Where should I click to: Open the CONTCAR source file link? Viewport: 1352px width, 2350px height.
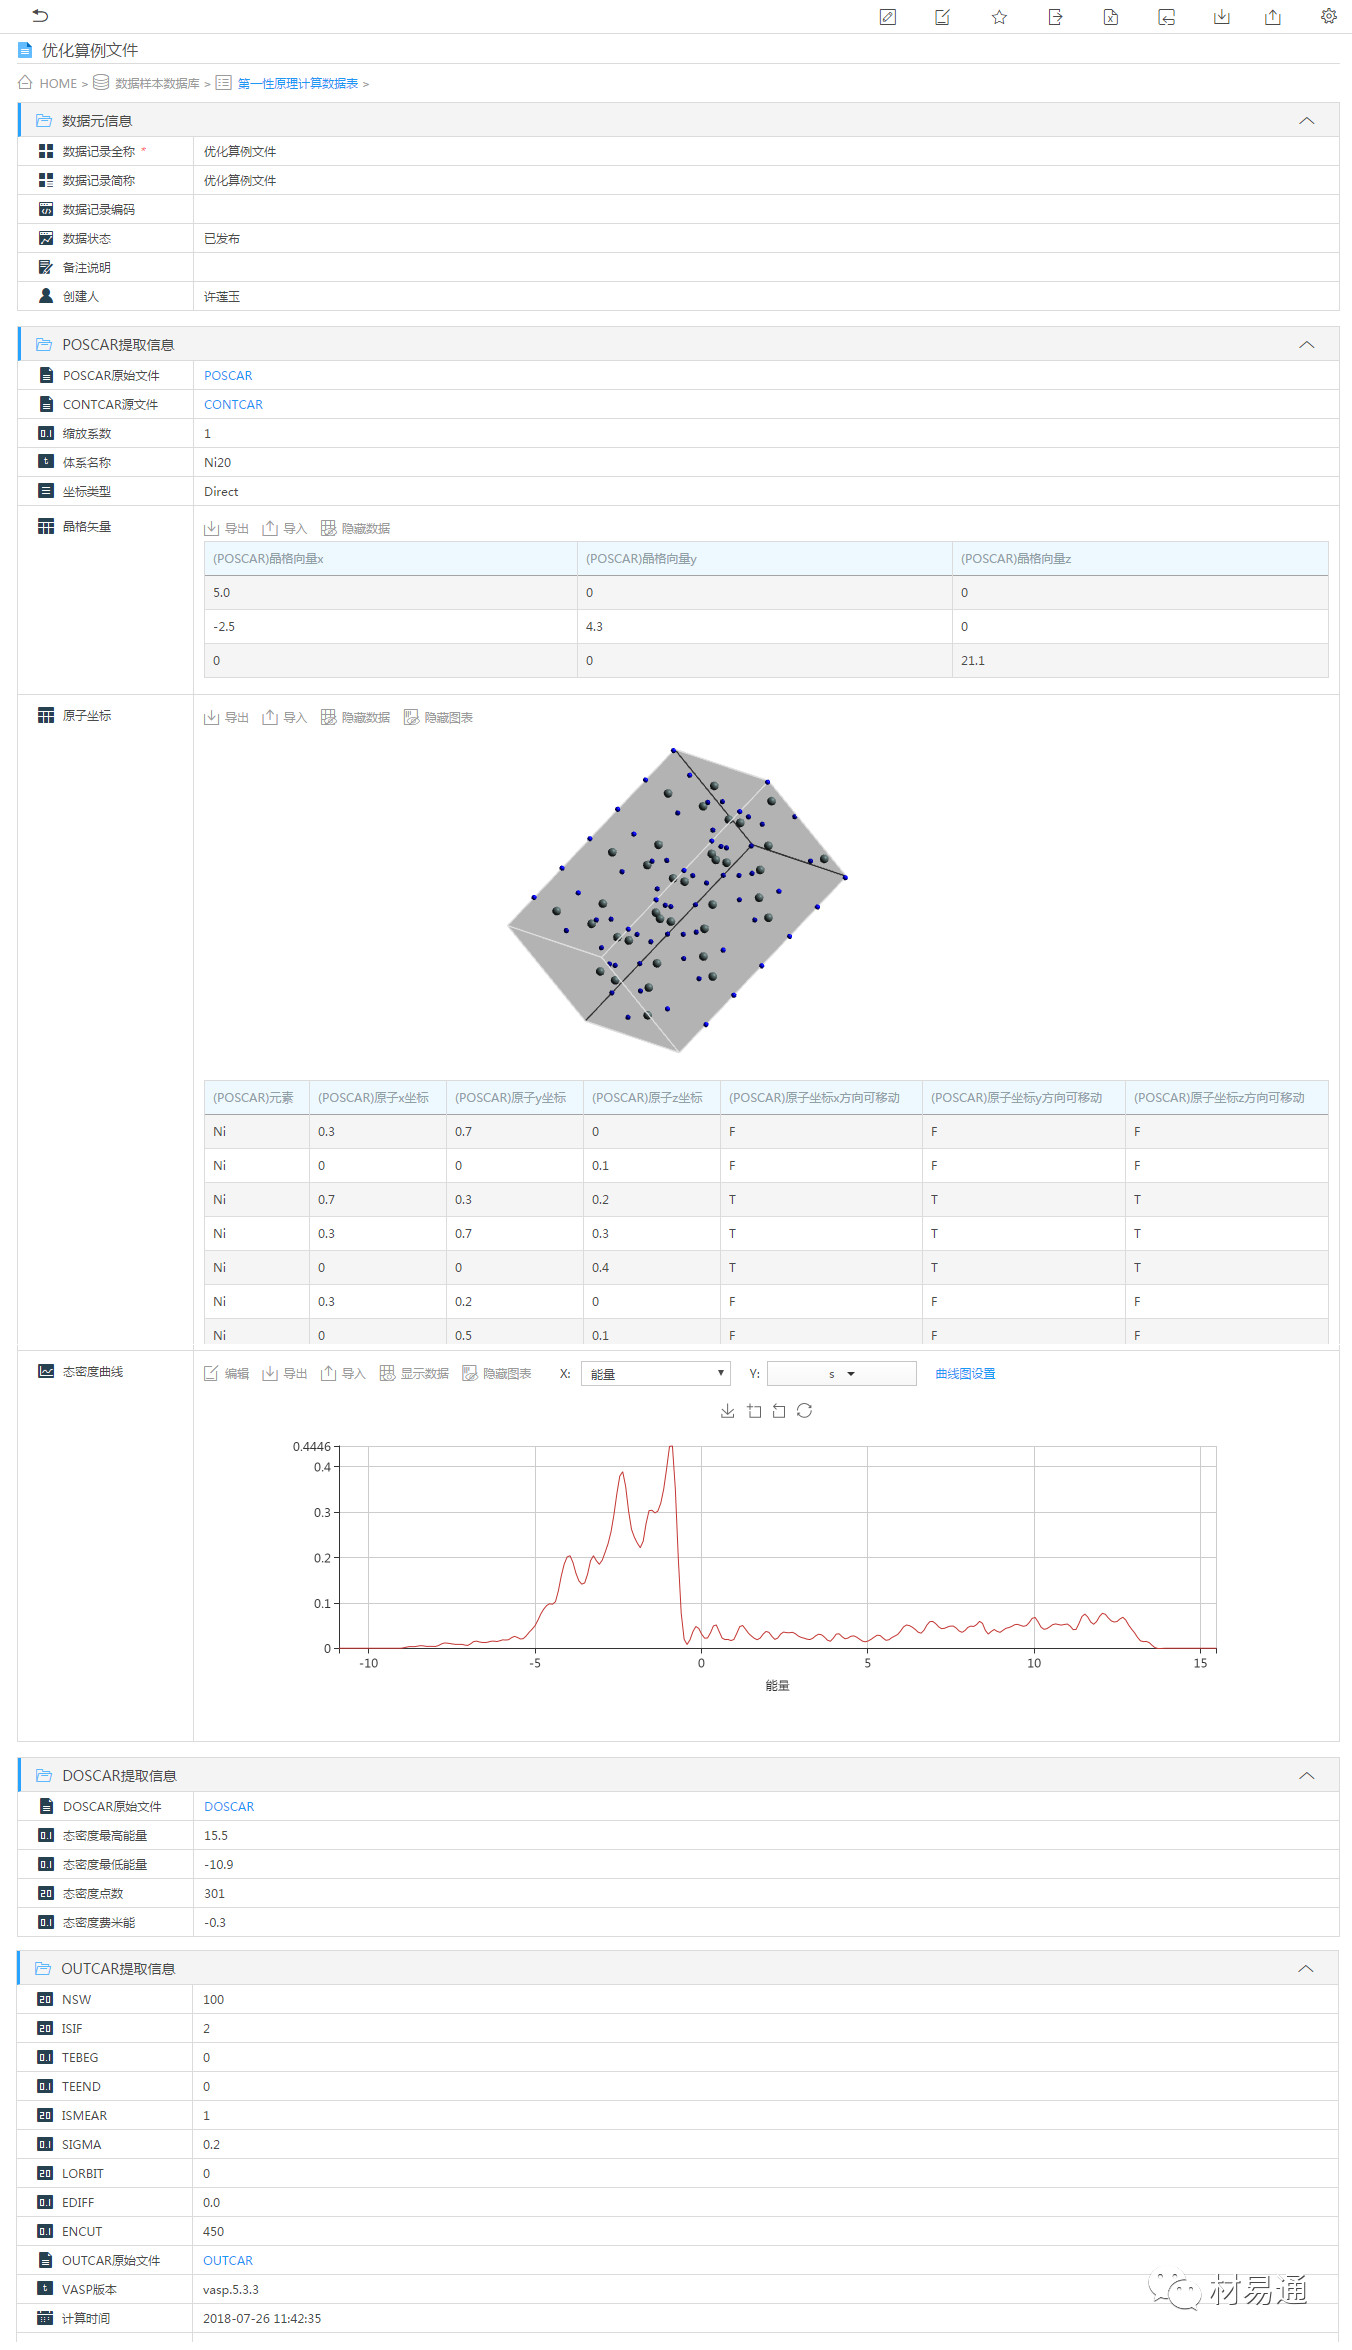pyautogui.click(x=233, y=405)
